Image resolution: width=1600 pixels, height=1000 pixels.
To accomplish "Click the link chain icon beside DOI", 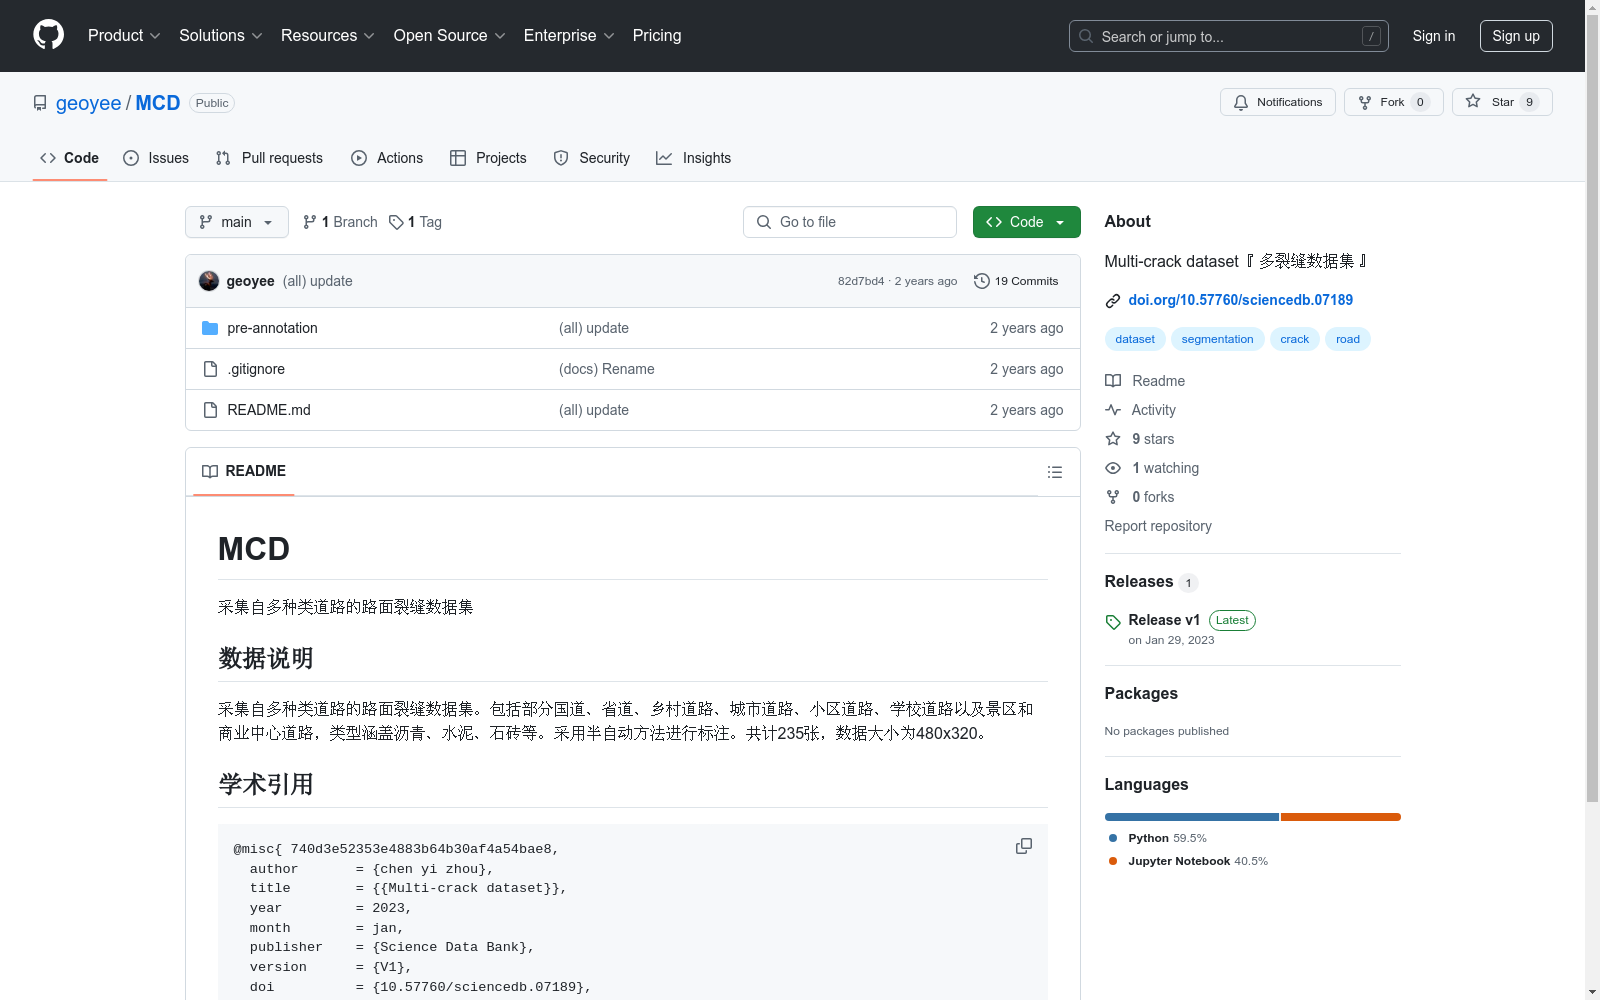I will [x=1113, y=301].
